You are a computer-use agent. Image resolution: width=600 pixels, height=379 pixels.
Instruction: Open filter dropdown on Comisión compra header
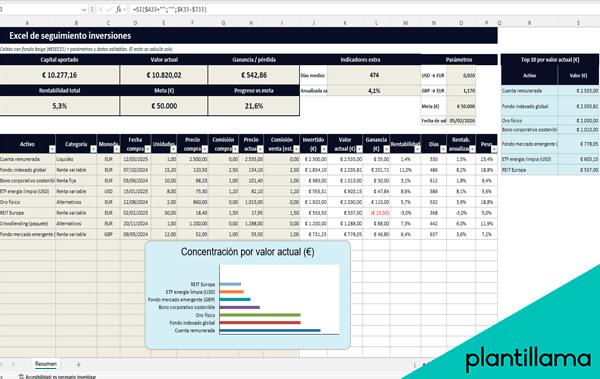(235, 149)
